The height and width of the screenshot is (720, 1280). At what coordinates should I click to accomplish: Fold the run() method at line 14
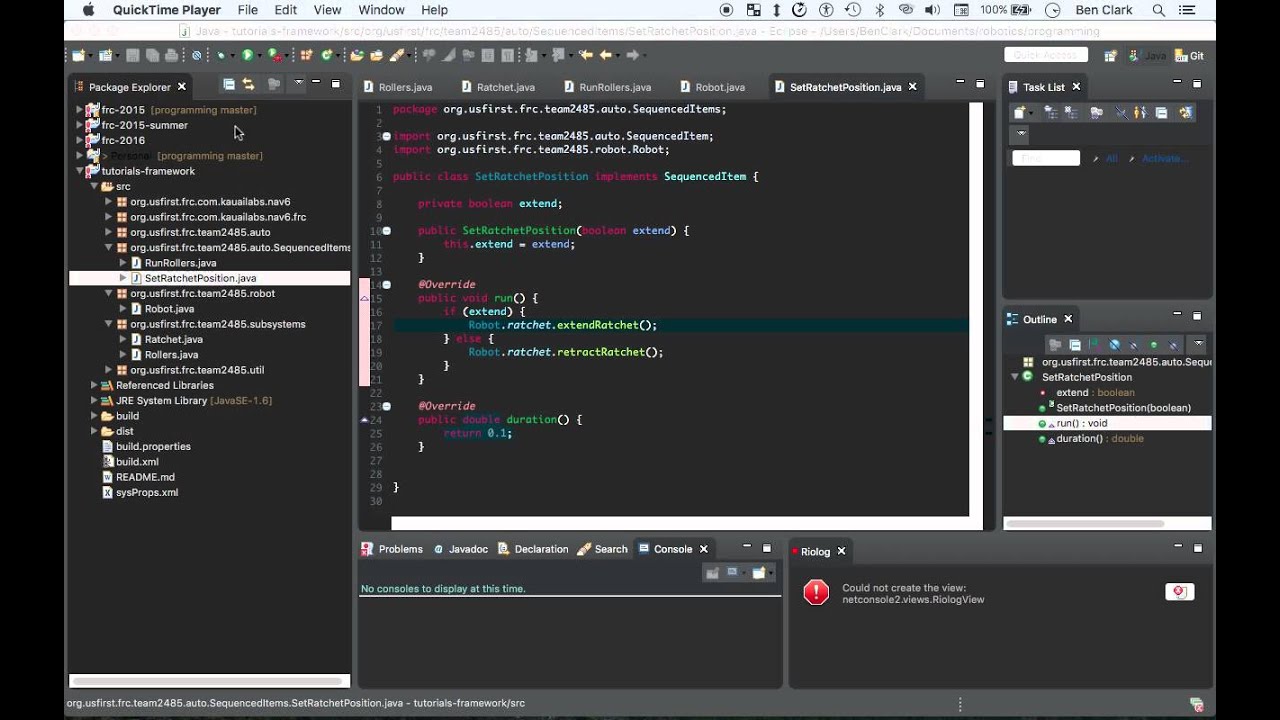tap(387, 284)
